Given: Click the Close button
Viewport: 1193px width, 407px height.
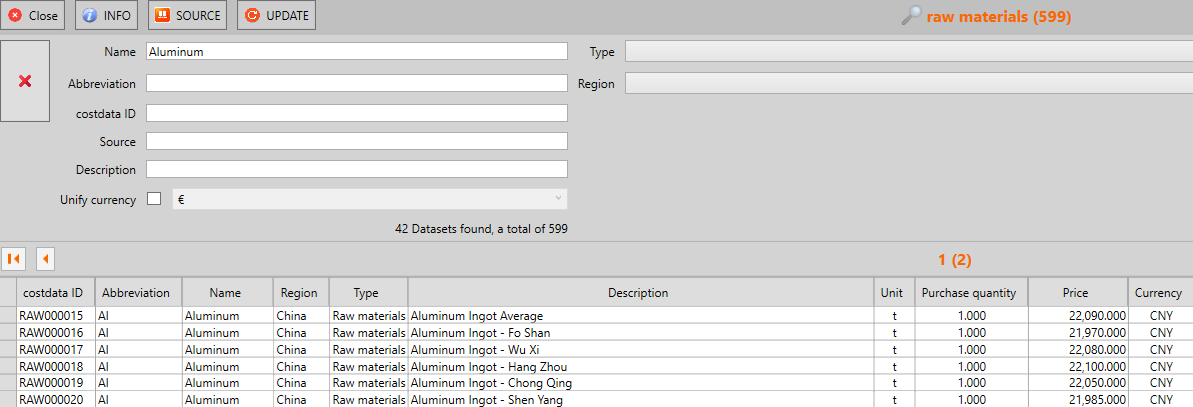Looking at the screenshot, I should click(33, 15).
